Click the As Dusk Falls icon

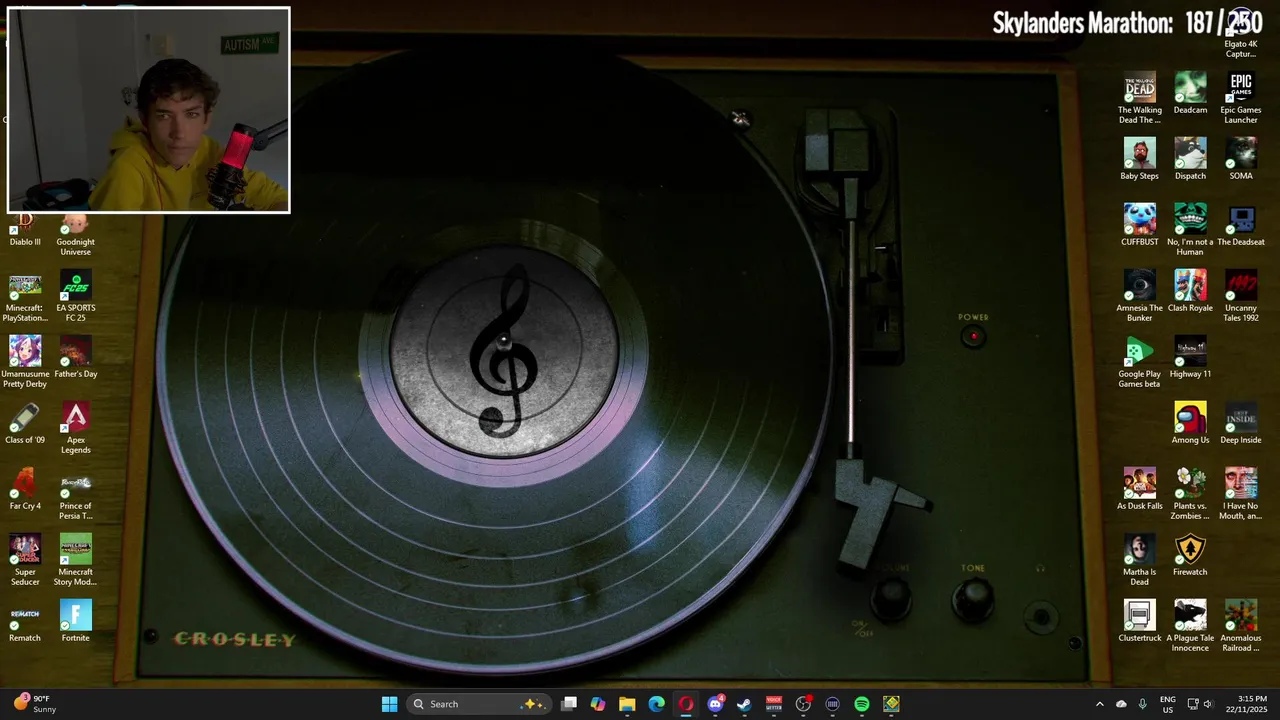[1140, 489]
